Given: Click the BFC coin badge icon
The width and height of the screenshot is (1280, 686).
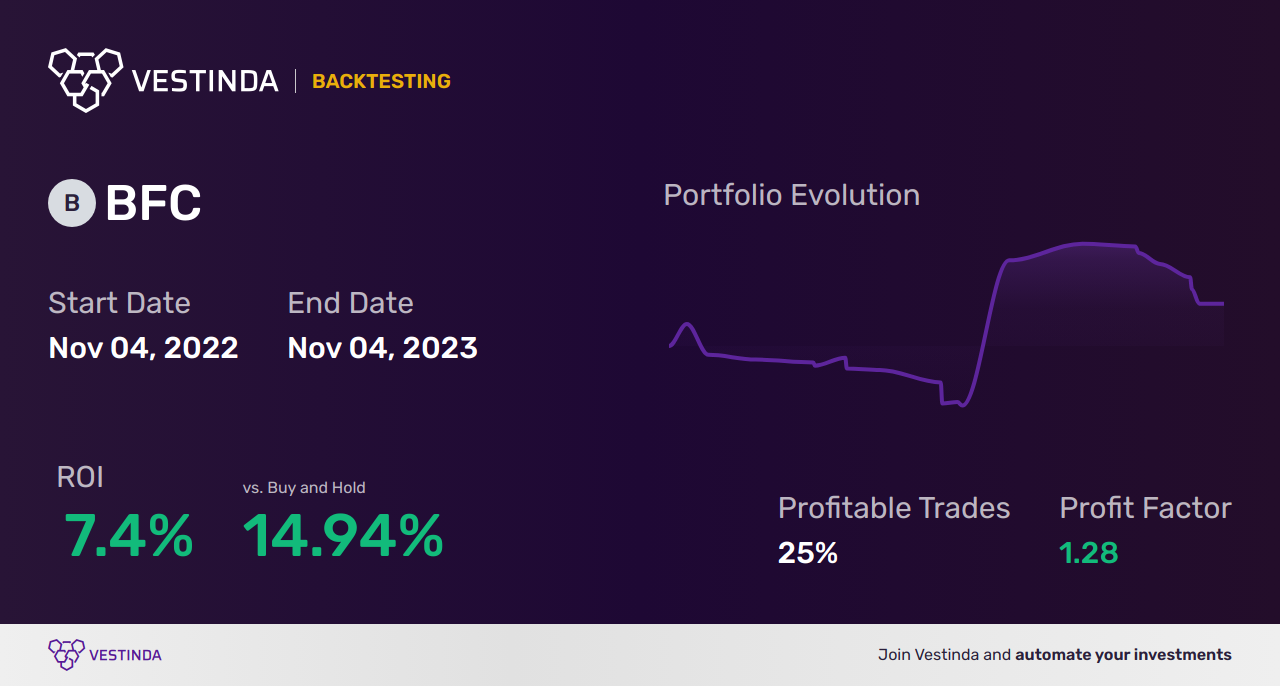Looking at the screenshot, I should coord(72,203).
